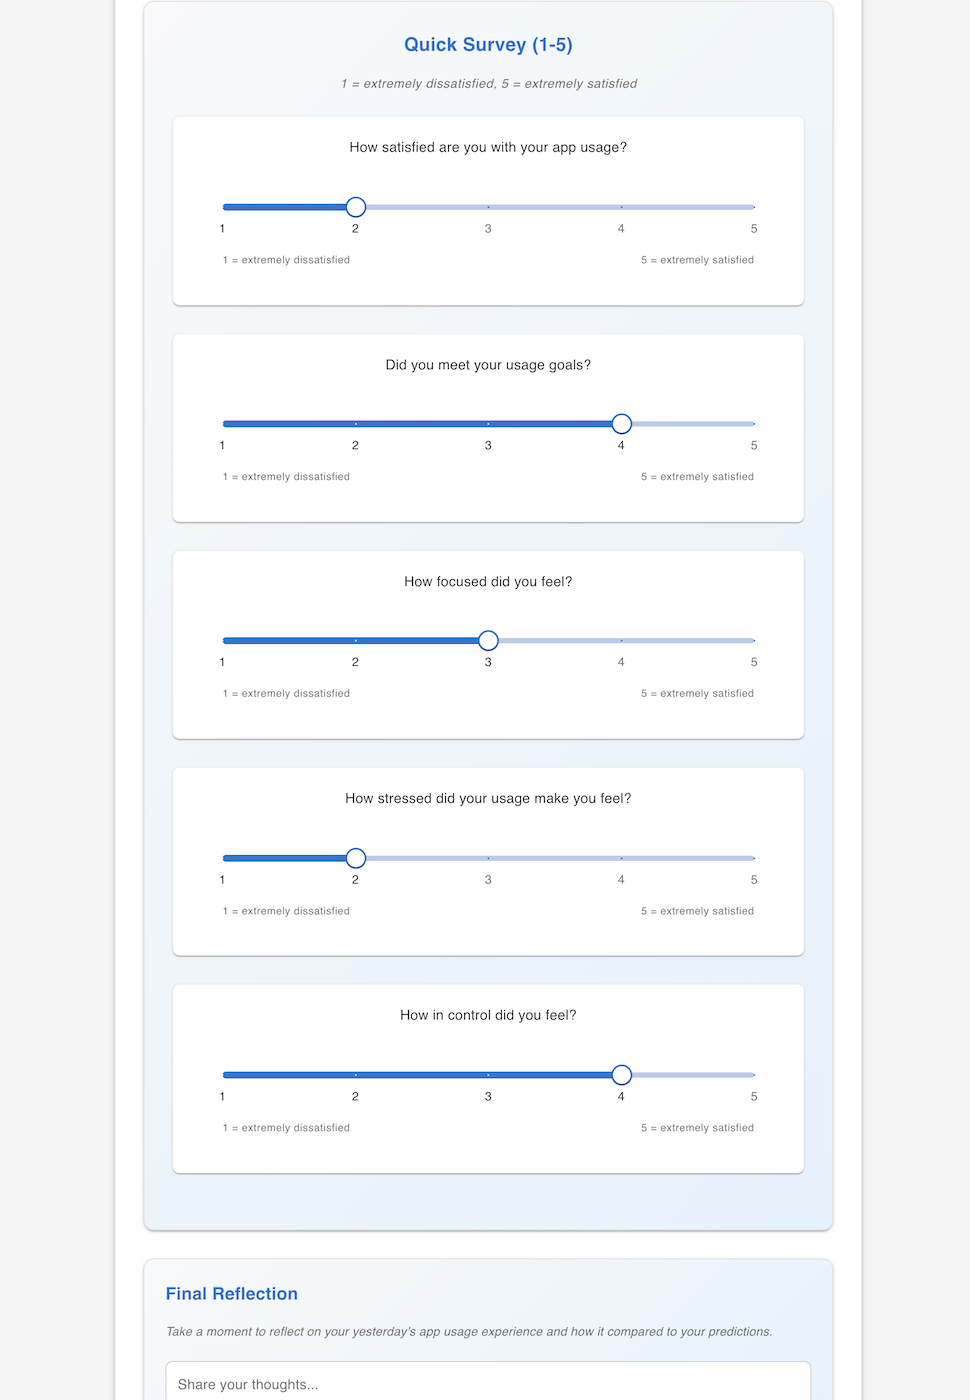Set the focus slider to 1
The height and width of the screenshot is (1400, 970).
coord(224,641)
